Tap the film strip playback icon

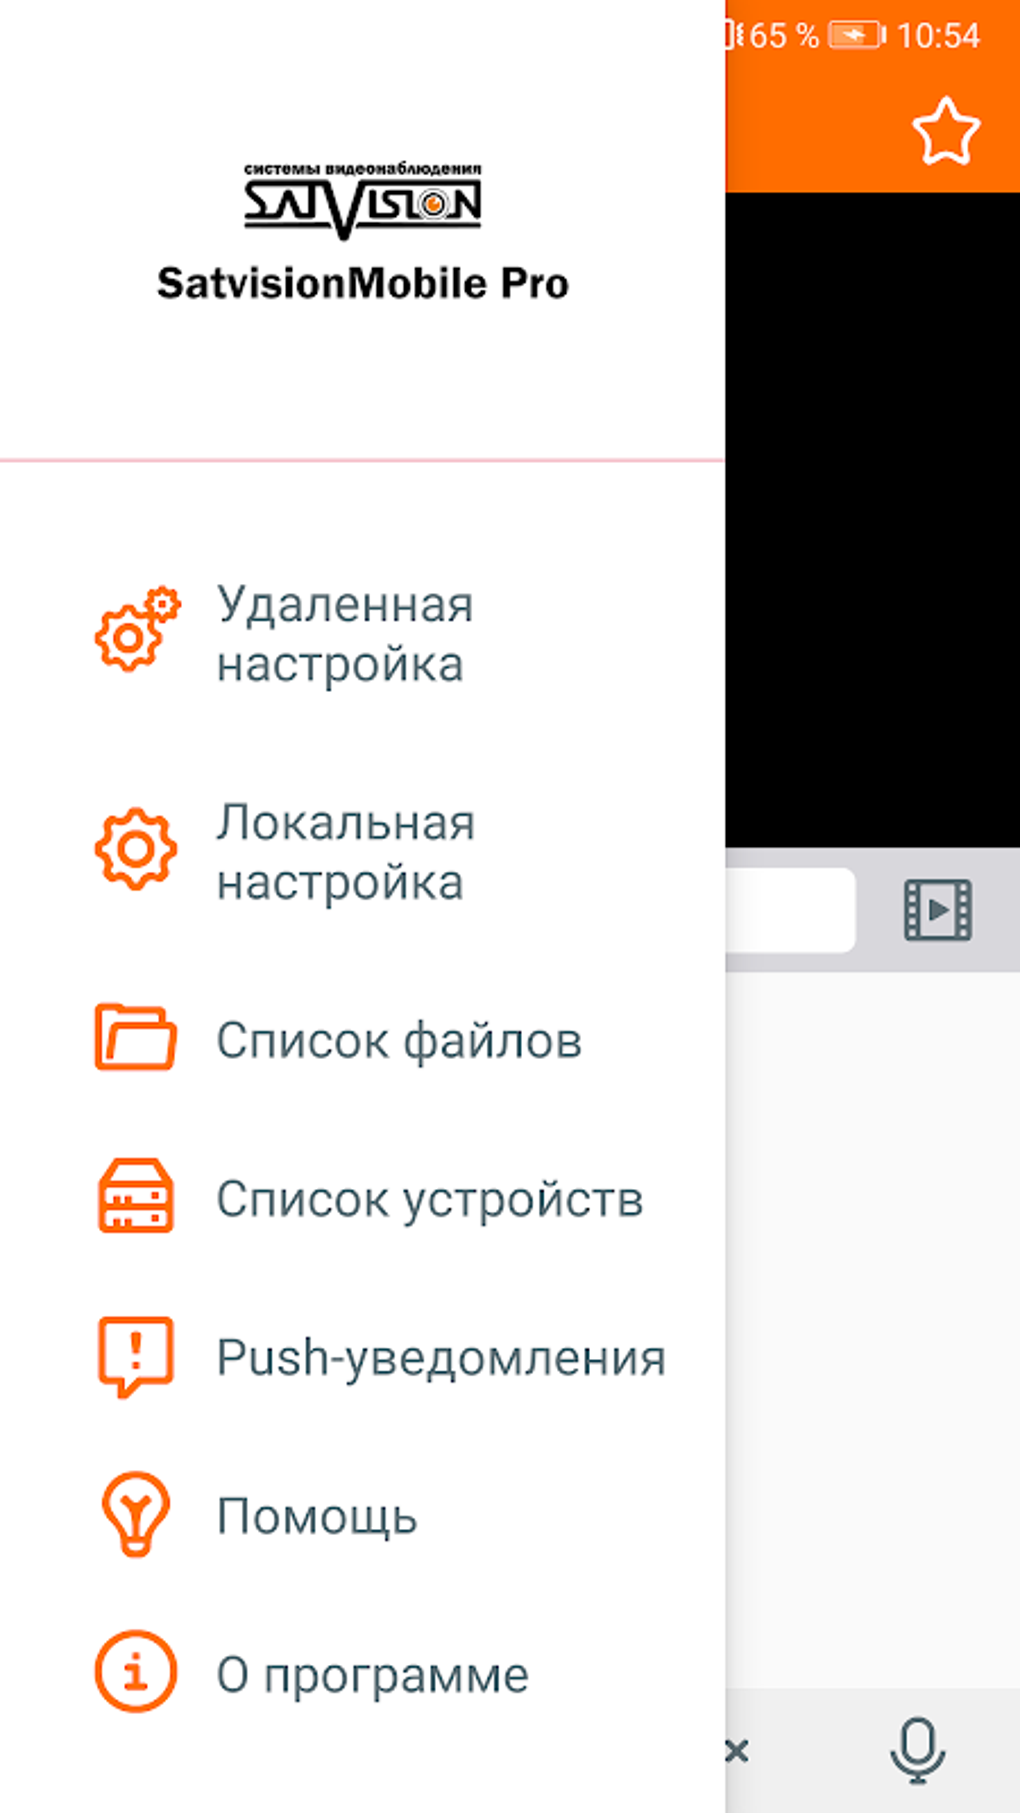pos(938,909)
